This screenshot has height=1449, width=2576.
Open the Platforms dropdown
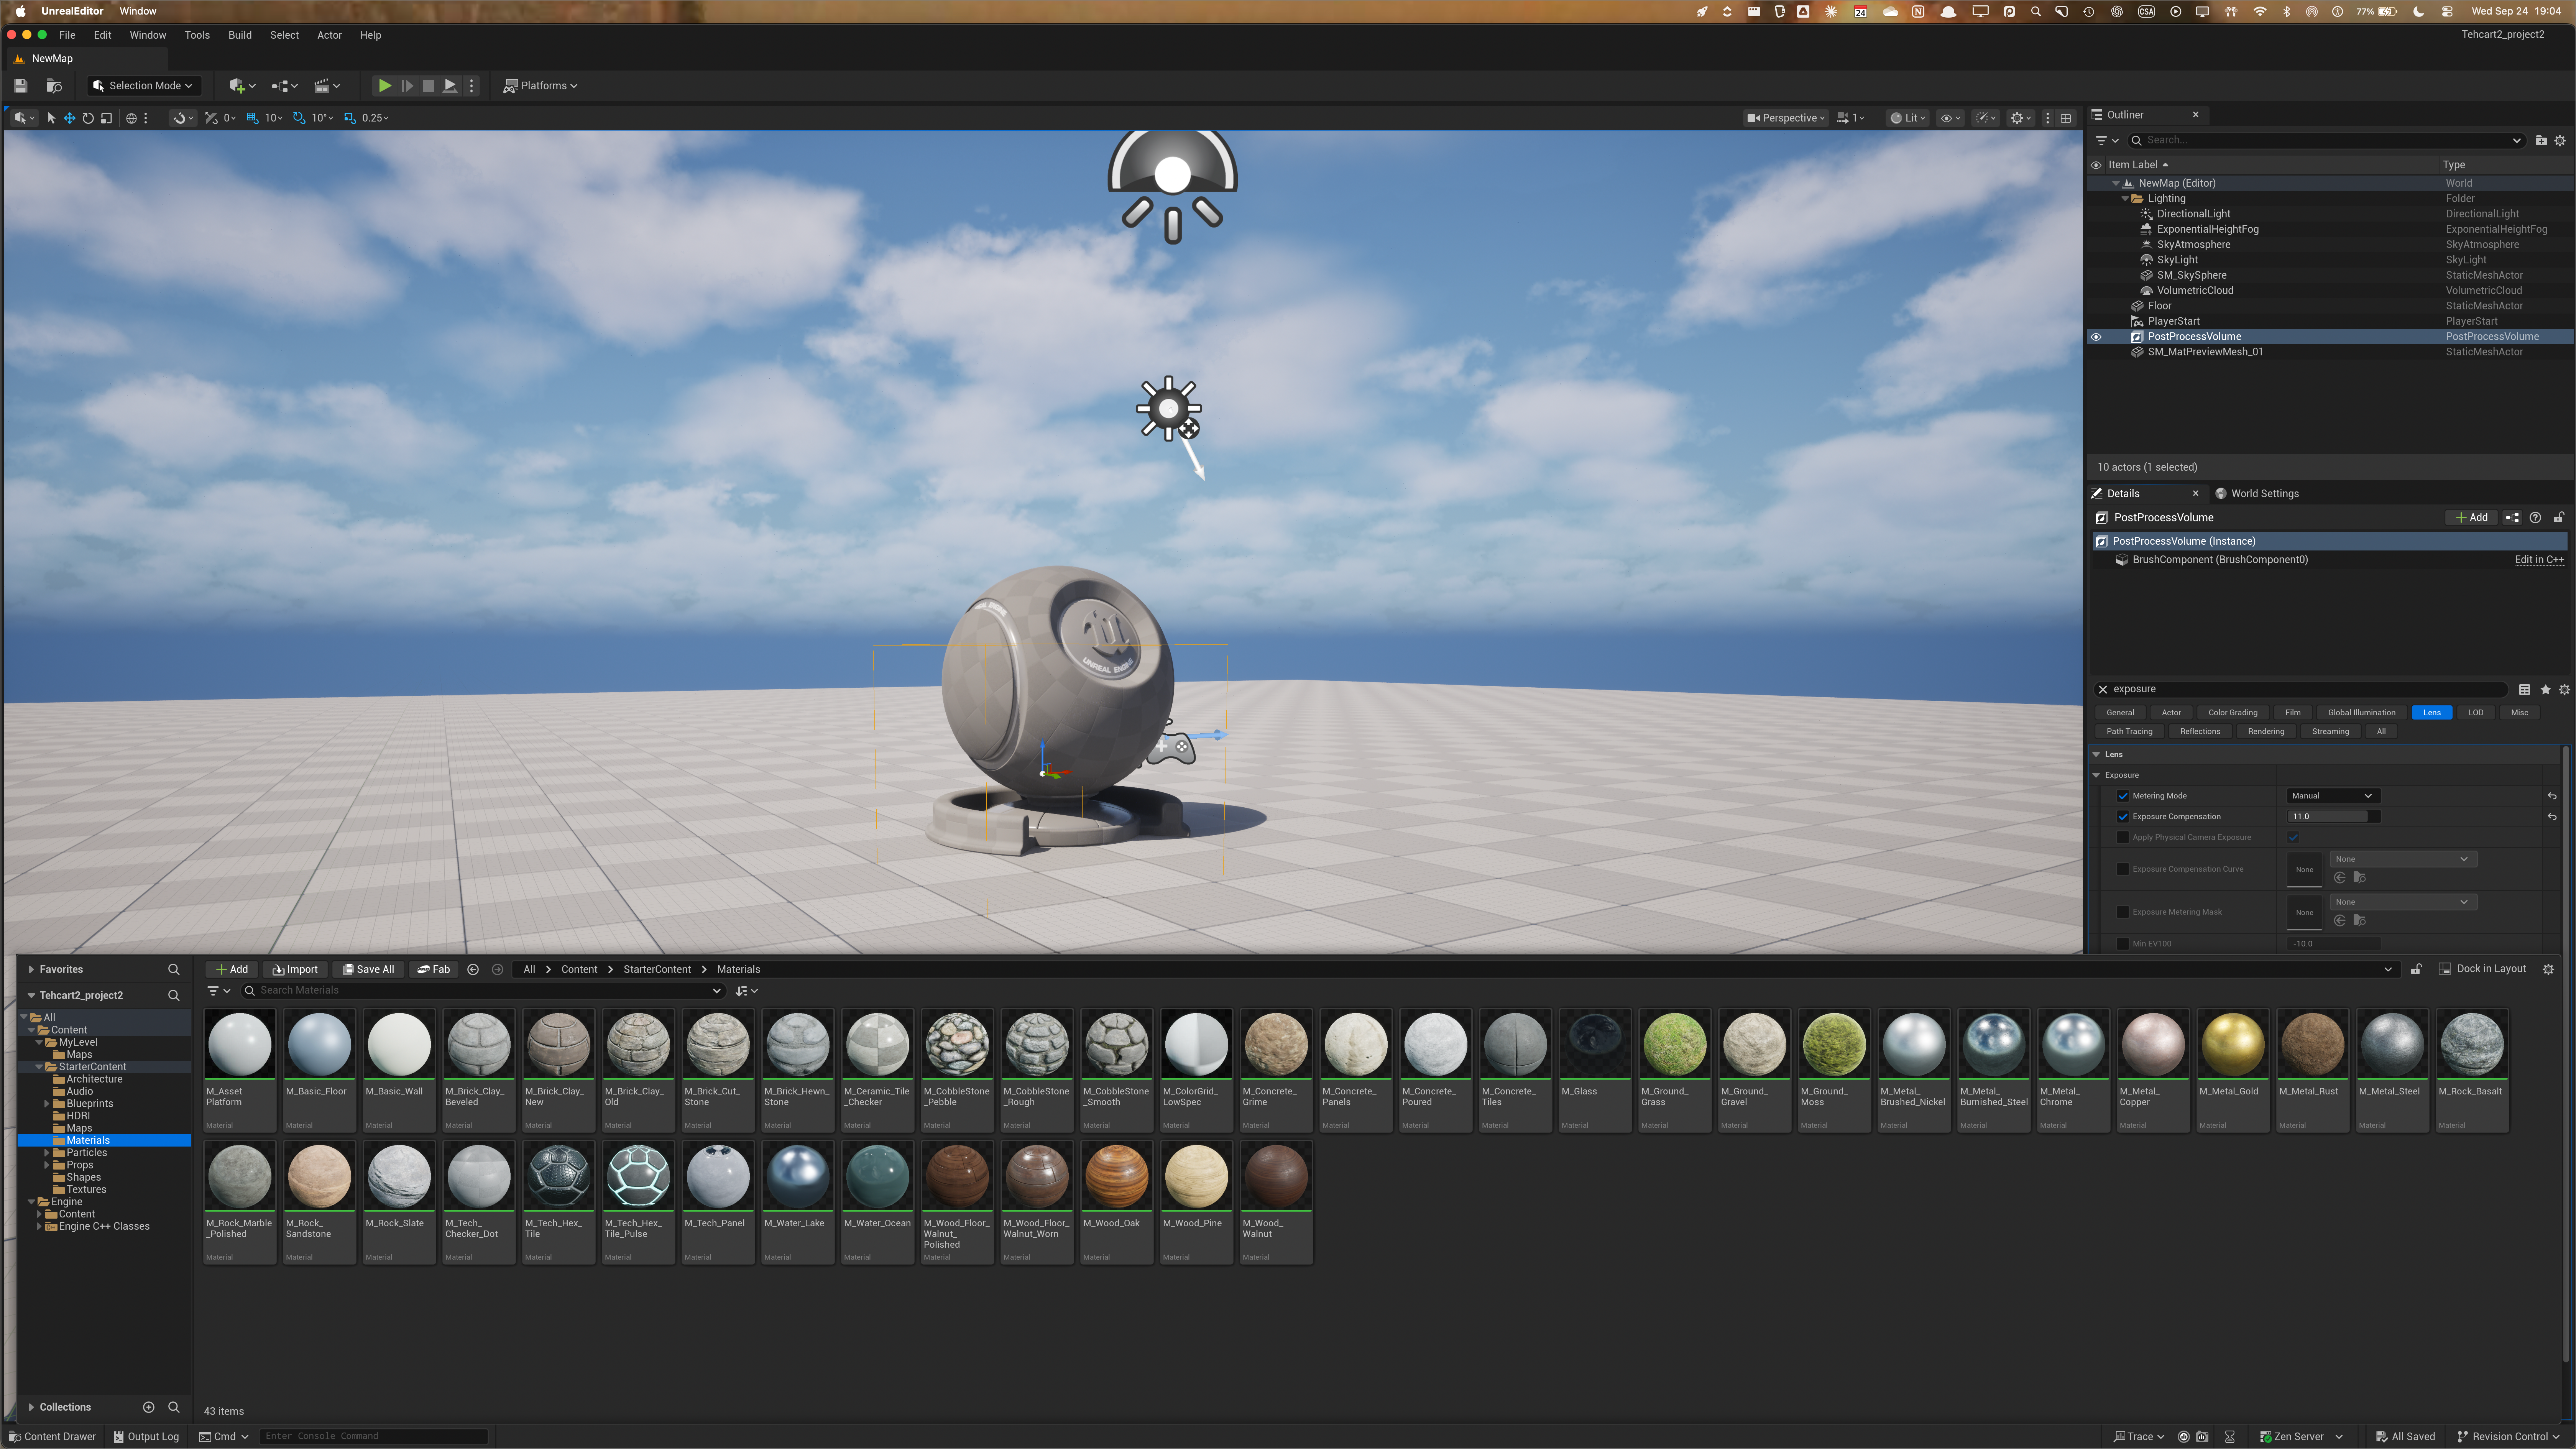pos(540,86)
